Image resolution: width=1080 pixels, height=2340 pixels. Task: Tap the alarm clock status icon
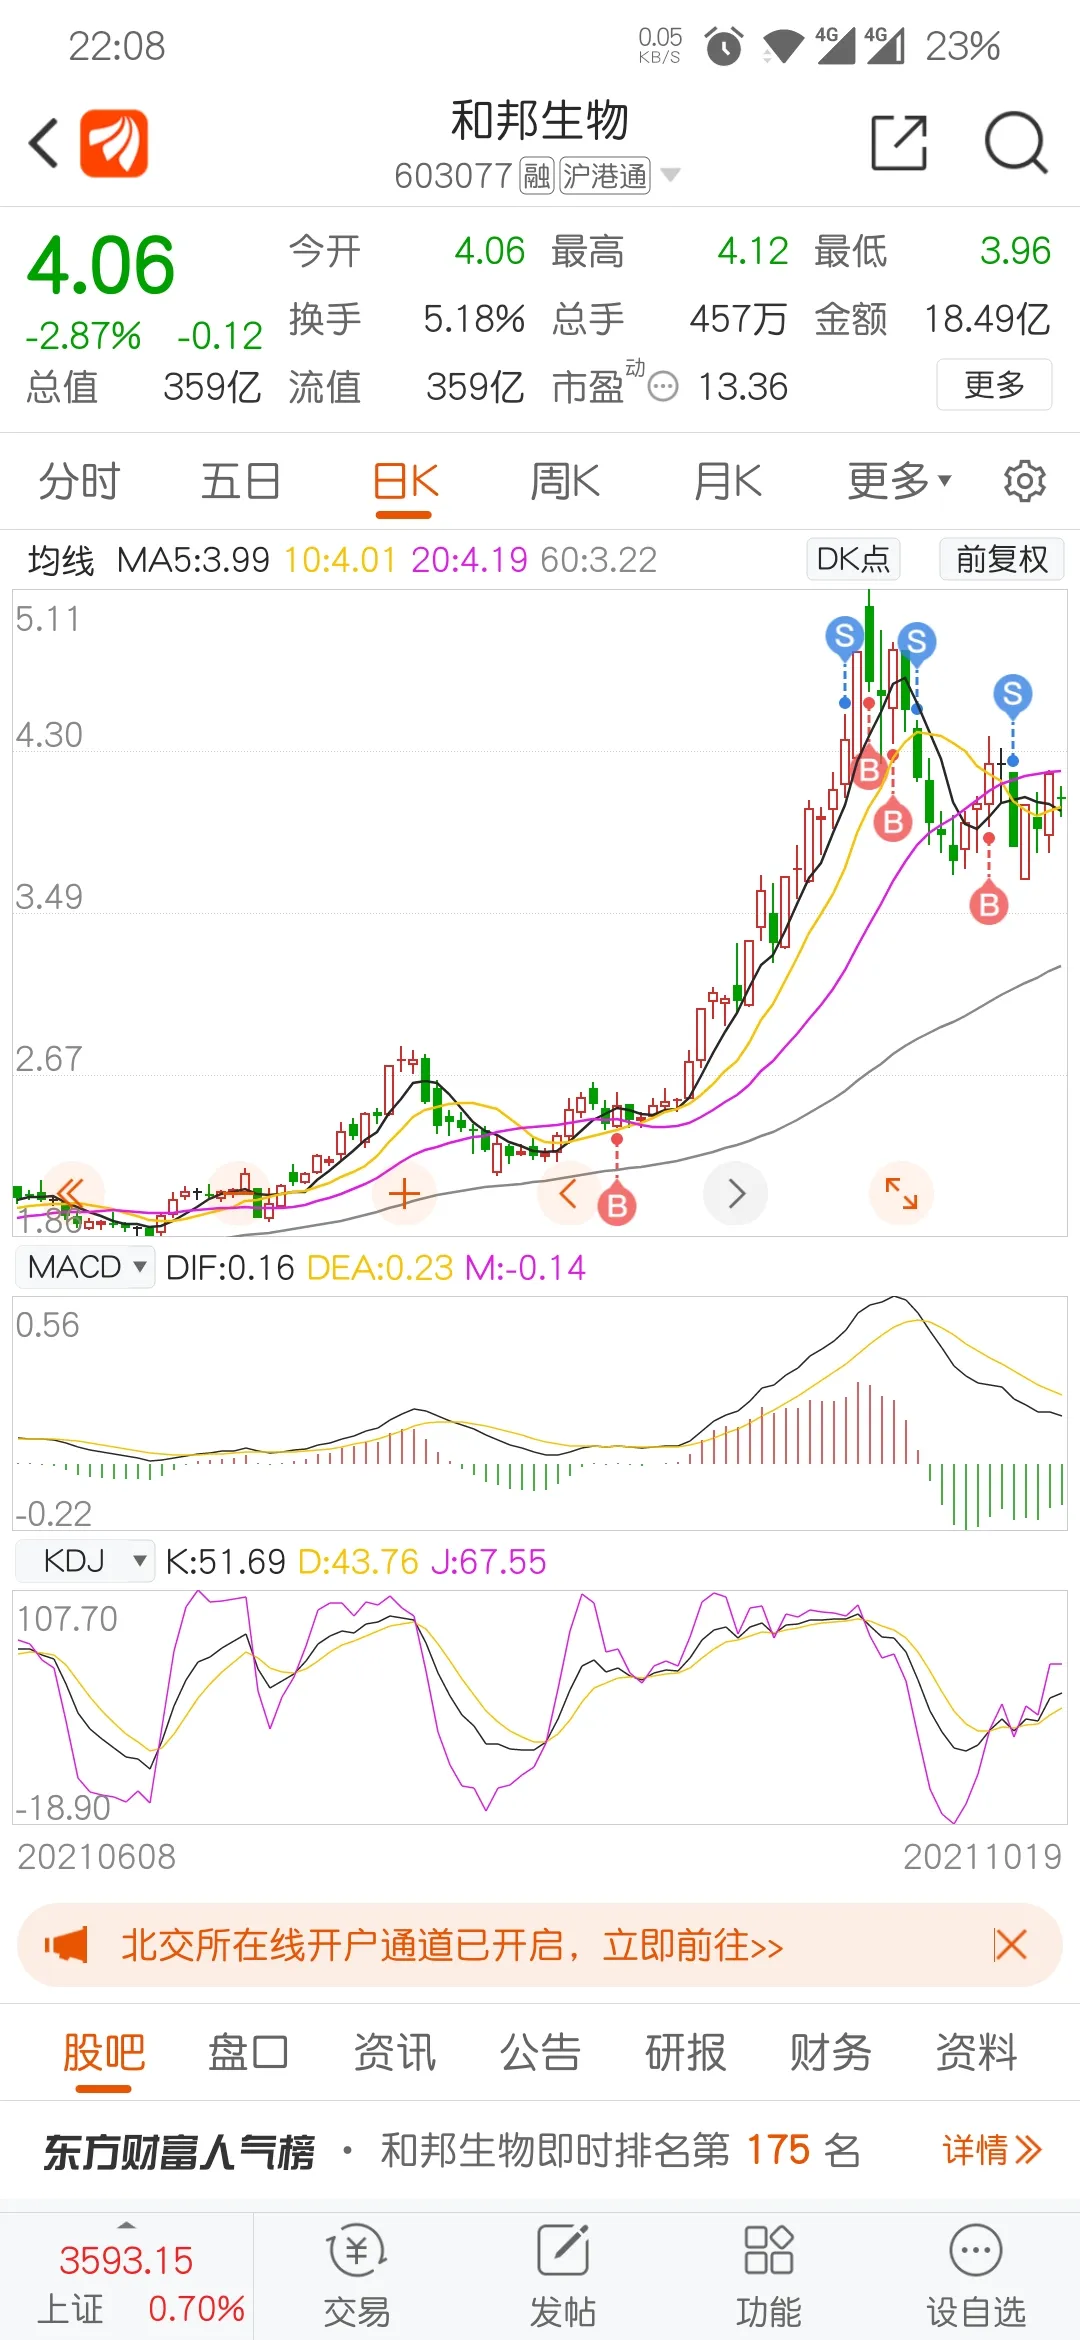[x=724, y=46]
